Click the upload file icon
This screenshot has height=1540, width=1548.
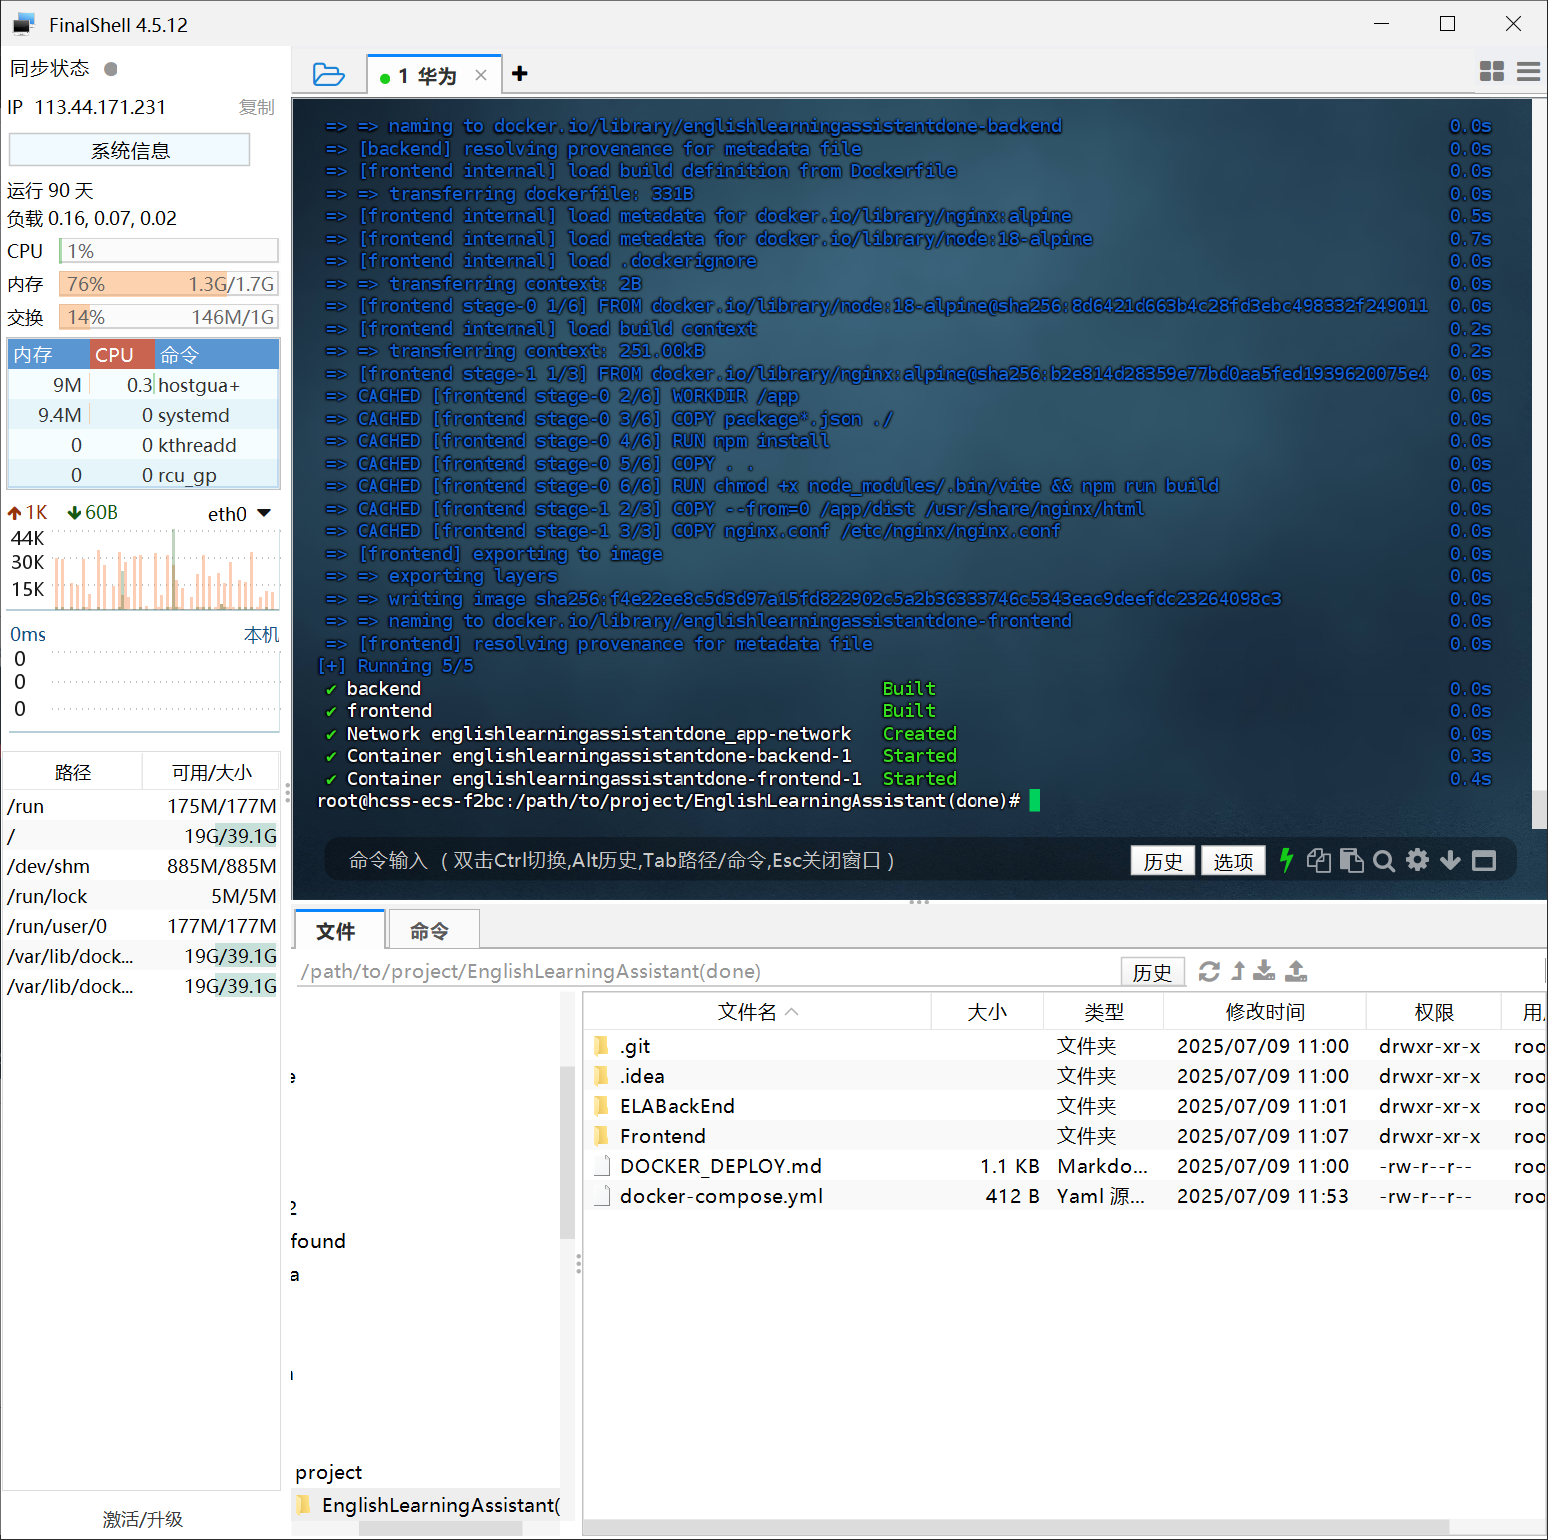(1296, 971)
